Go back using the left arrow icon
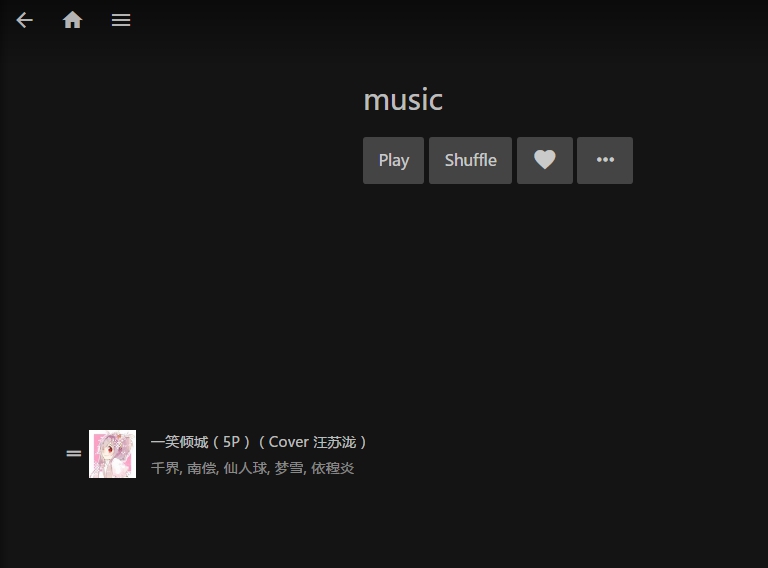 pyautogui.click(x=24, y=20)
